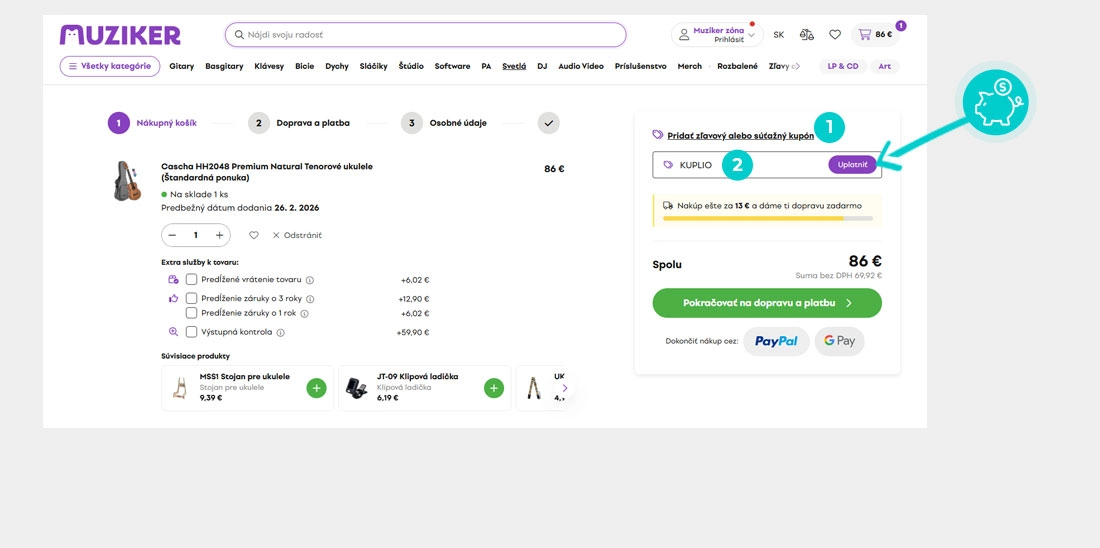1100x548 pixels.
Task: Click Pridať zľavový alebo súťažný kupón link
Action: tap(741, 135)
